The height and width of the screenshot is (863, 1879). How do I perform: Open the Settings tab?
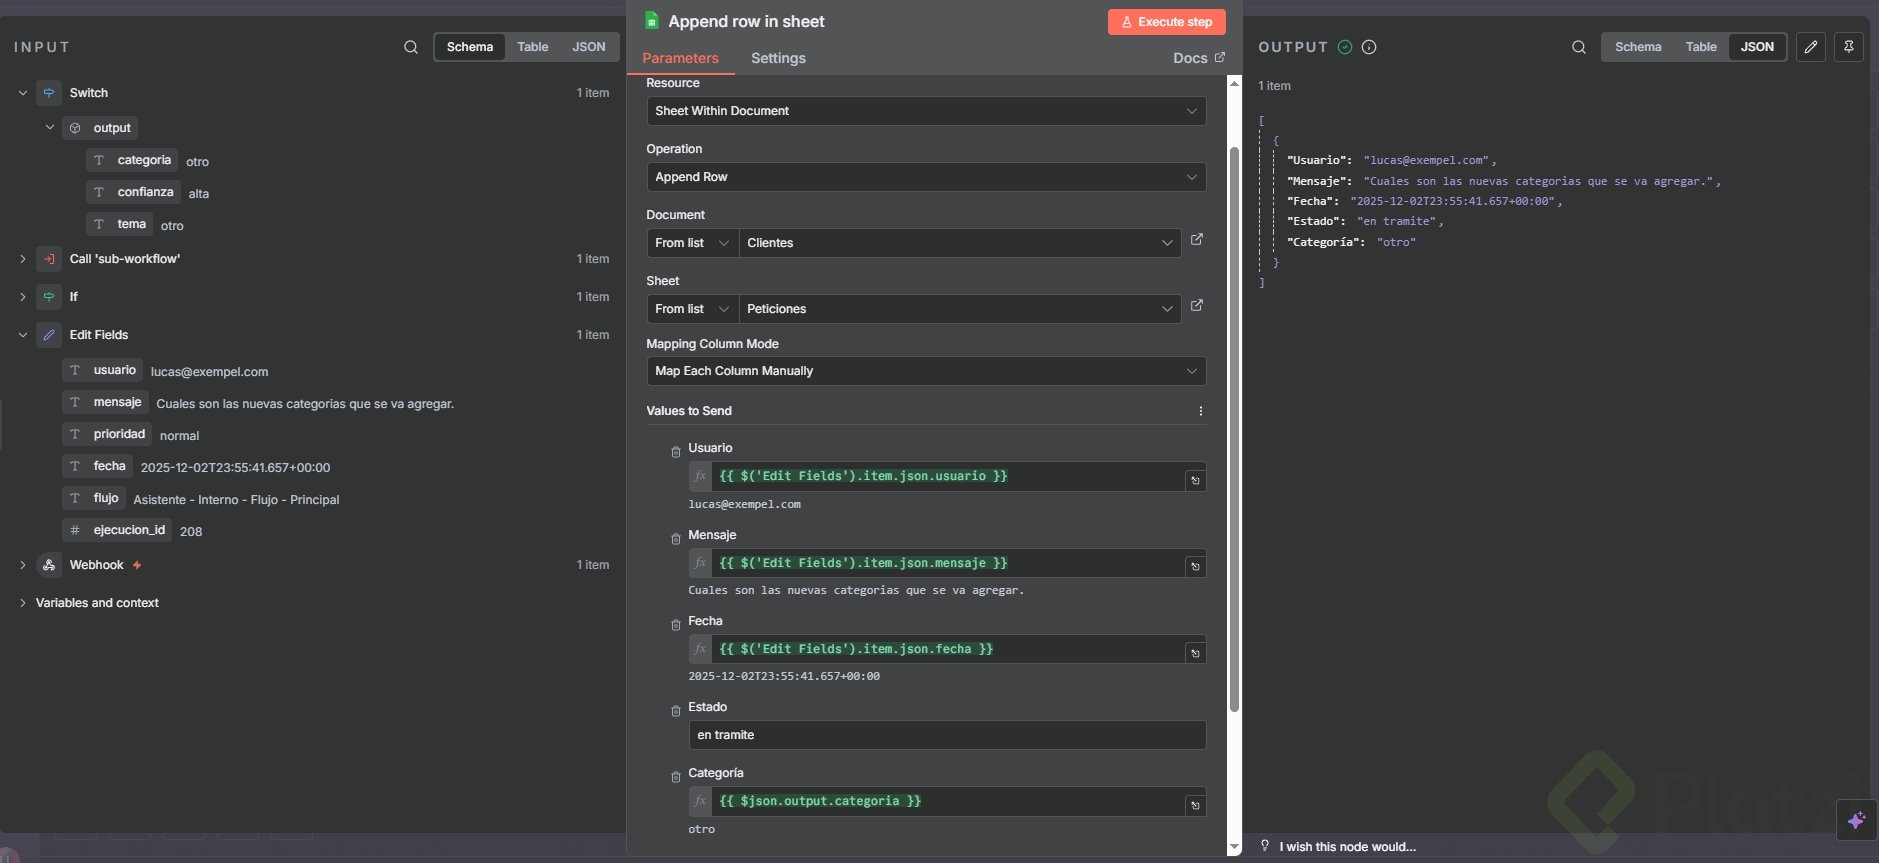tap(778, 58)
